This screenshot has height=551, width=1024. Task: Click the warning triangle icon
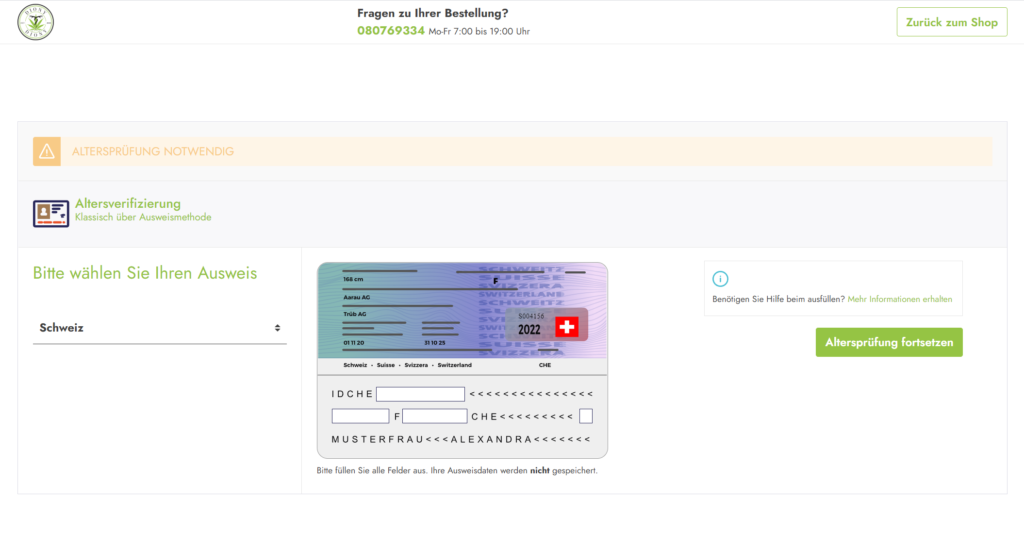tap(47, 151)
